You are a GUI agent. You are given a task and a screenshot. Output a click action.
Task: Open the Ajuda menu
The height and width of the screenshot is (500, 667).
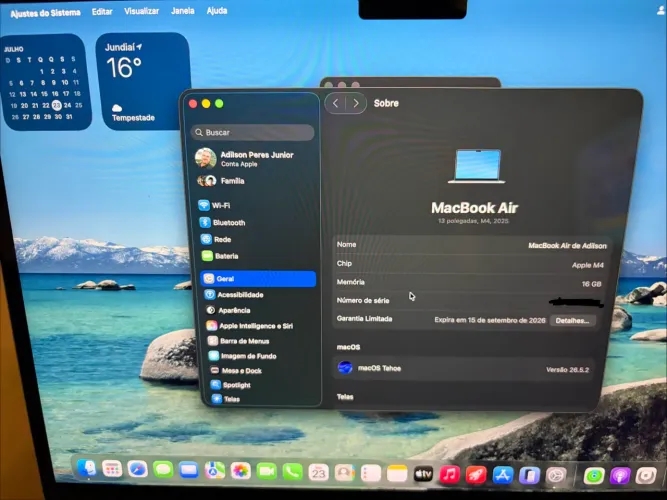point(217,11)
